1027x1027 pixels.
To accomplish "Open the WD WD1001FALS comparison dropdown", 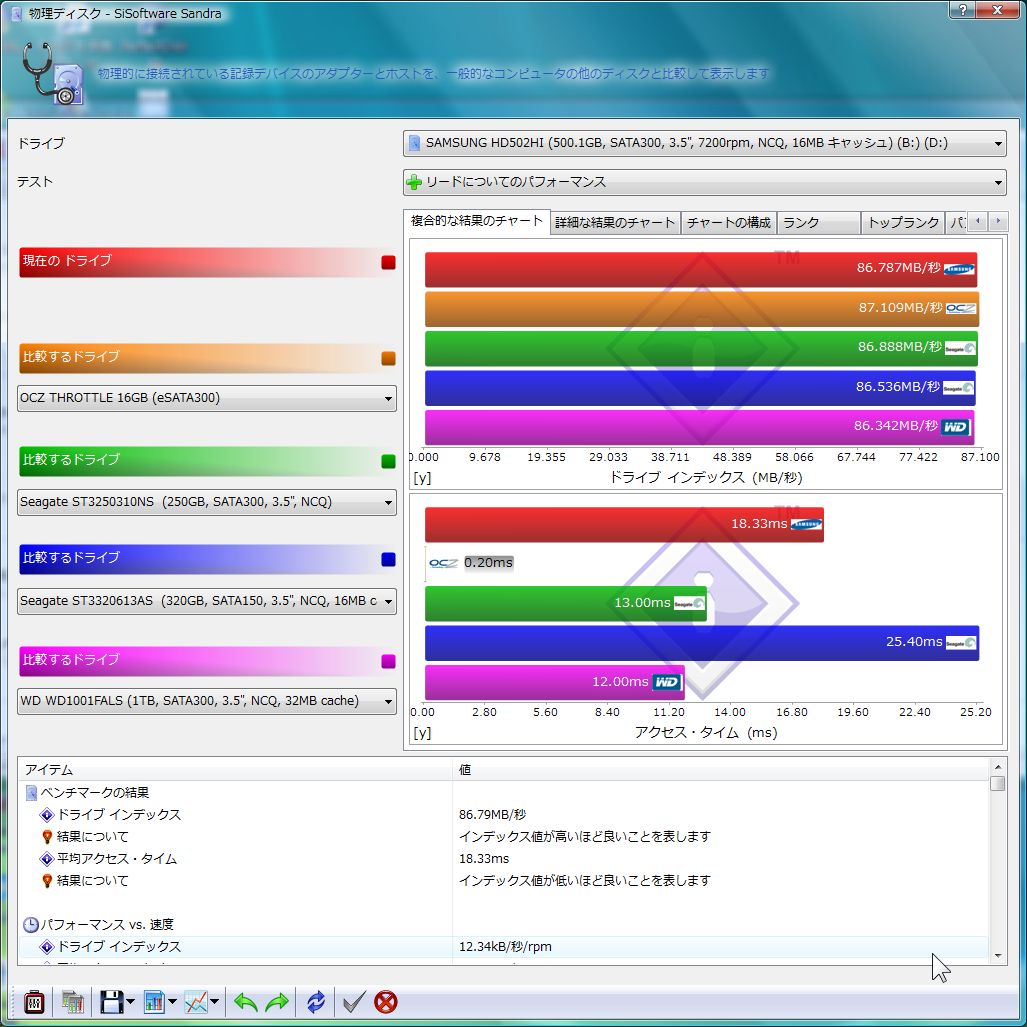I will (206, 701).
